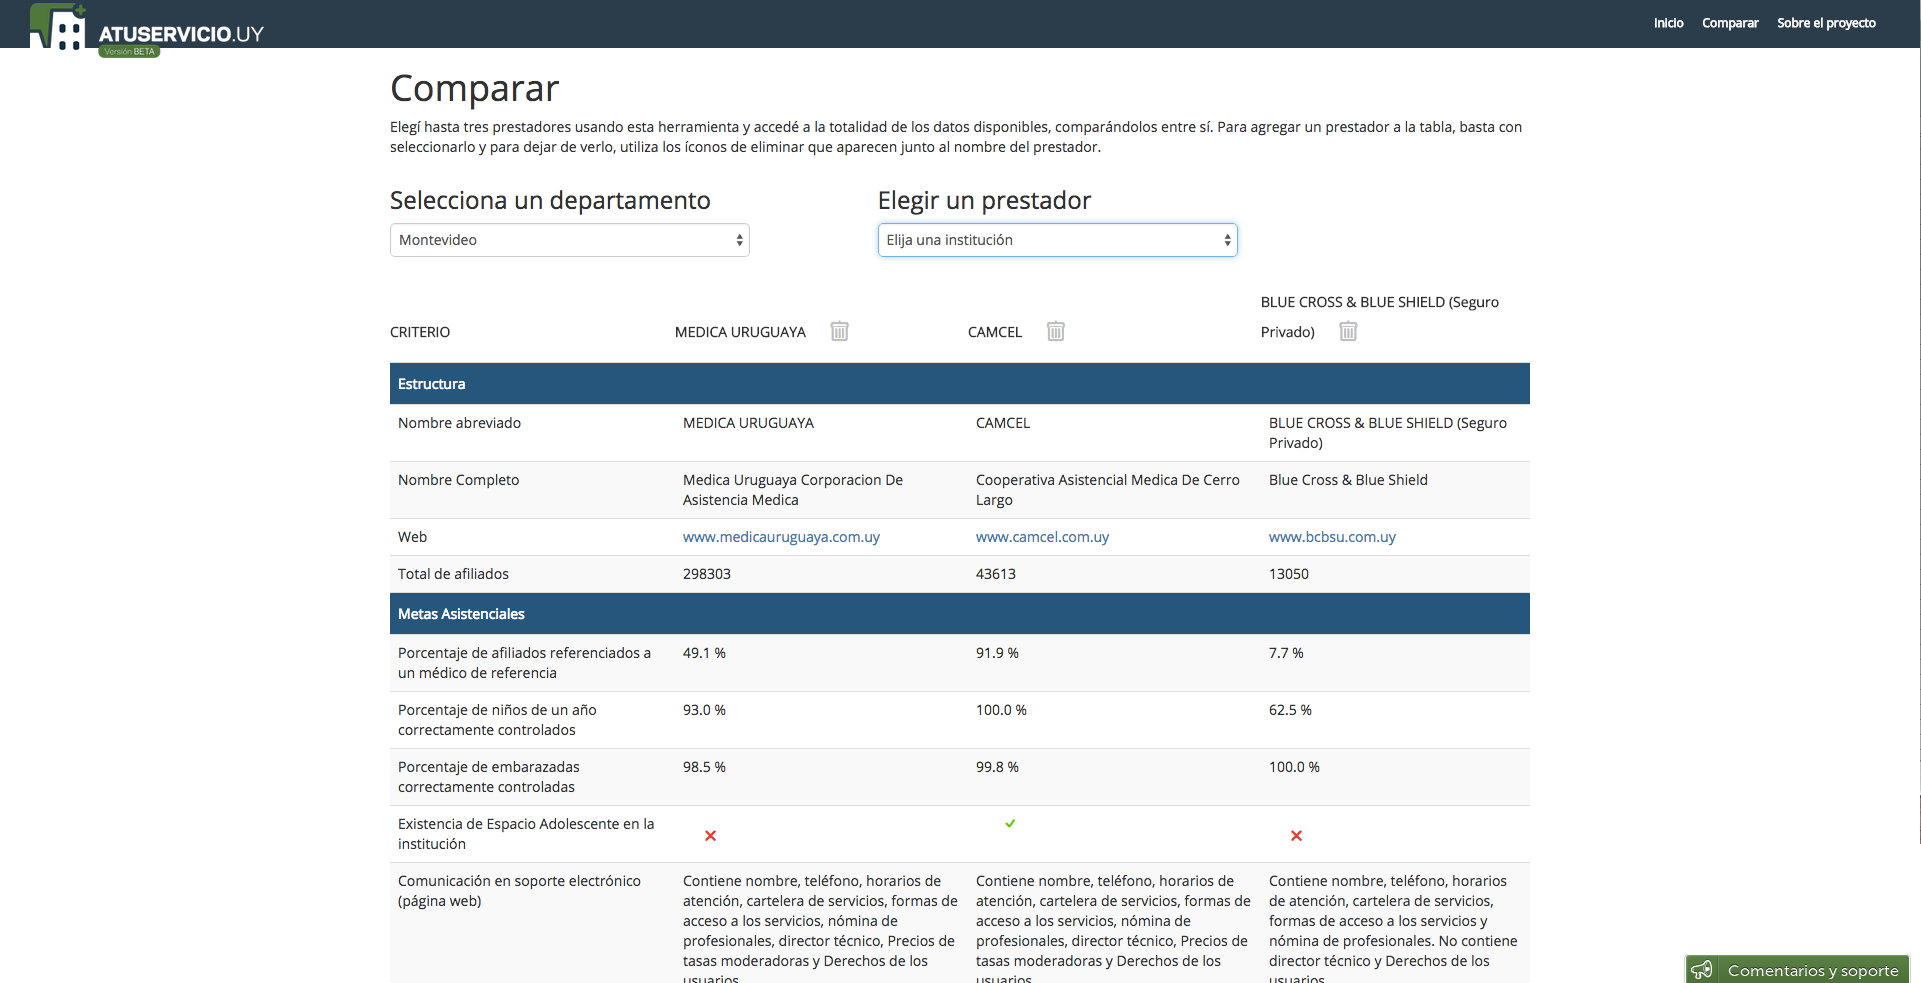
Task: Click the 93.0 % value
Action: click(704, 710)
